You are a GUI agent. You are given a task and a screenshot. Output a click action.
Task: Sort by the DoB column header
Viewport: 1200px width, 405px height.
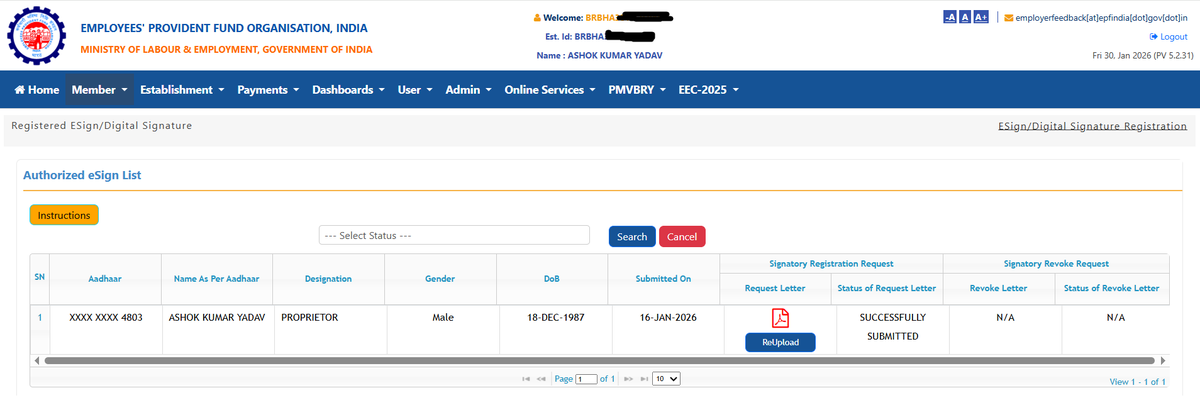click(x=552, y=279)
